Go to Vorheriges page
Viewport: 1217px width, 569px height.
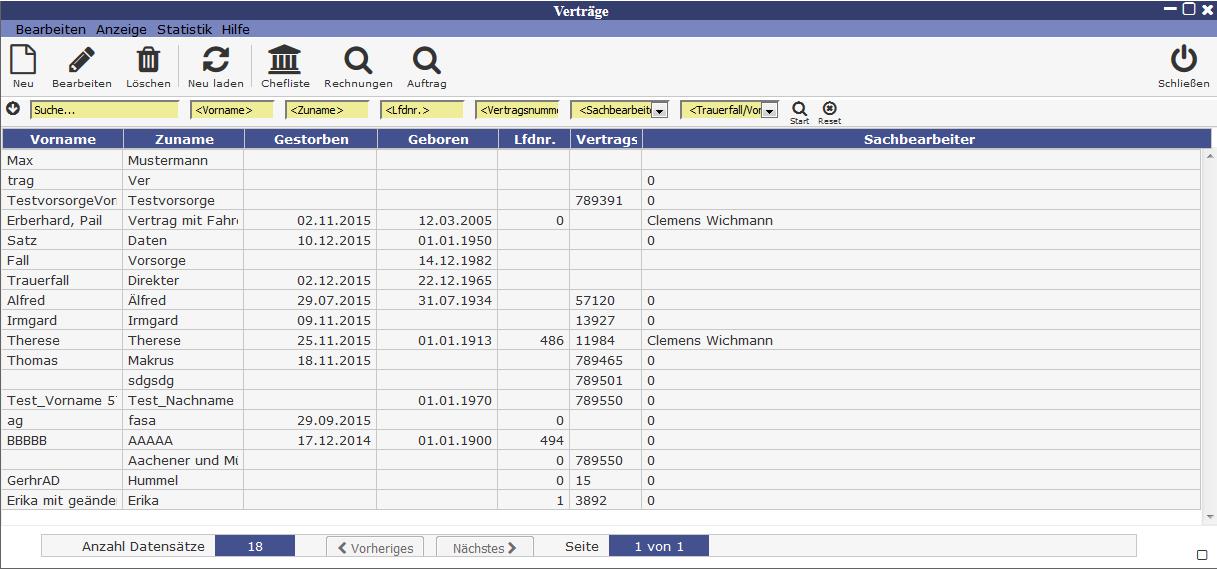pos(375,548)
